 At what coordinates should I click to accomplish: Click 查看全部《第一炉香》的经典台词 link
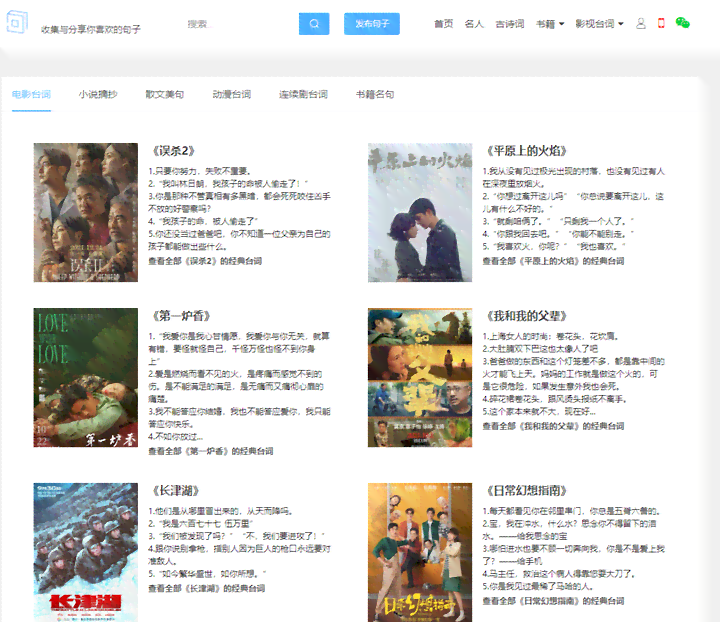click(x=211, y=451)
